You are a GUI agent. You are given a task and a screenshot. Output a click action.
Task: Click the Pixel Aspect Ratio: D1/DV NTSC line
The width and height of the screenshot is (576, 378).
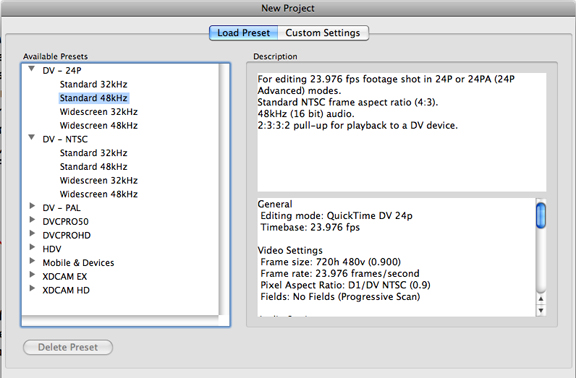(345, 285)
